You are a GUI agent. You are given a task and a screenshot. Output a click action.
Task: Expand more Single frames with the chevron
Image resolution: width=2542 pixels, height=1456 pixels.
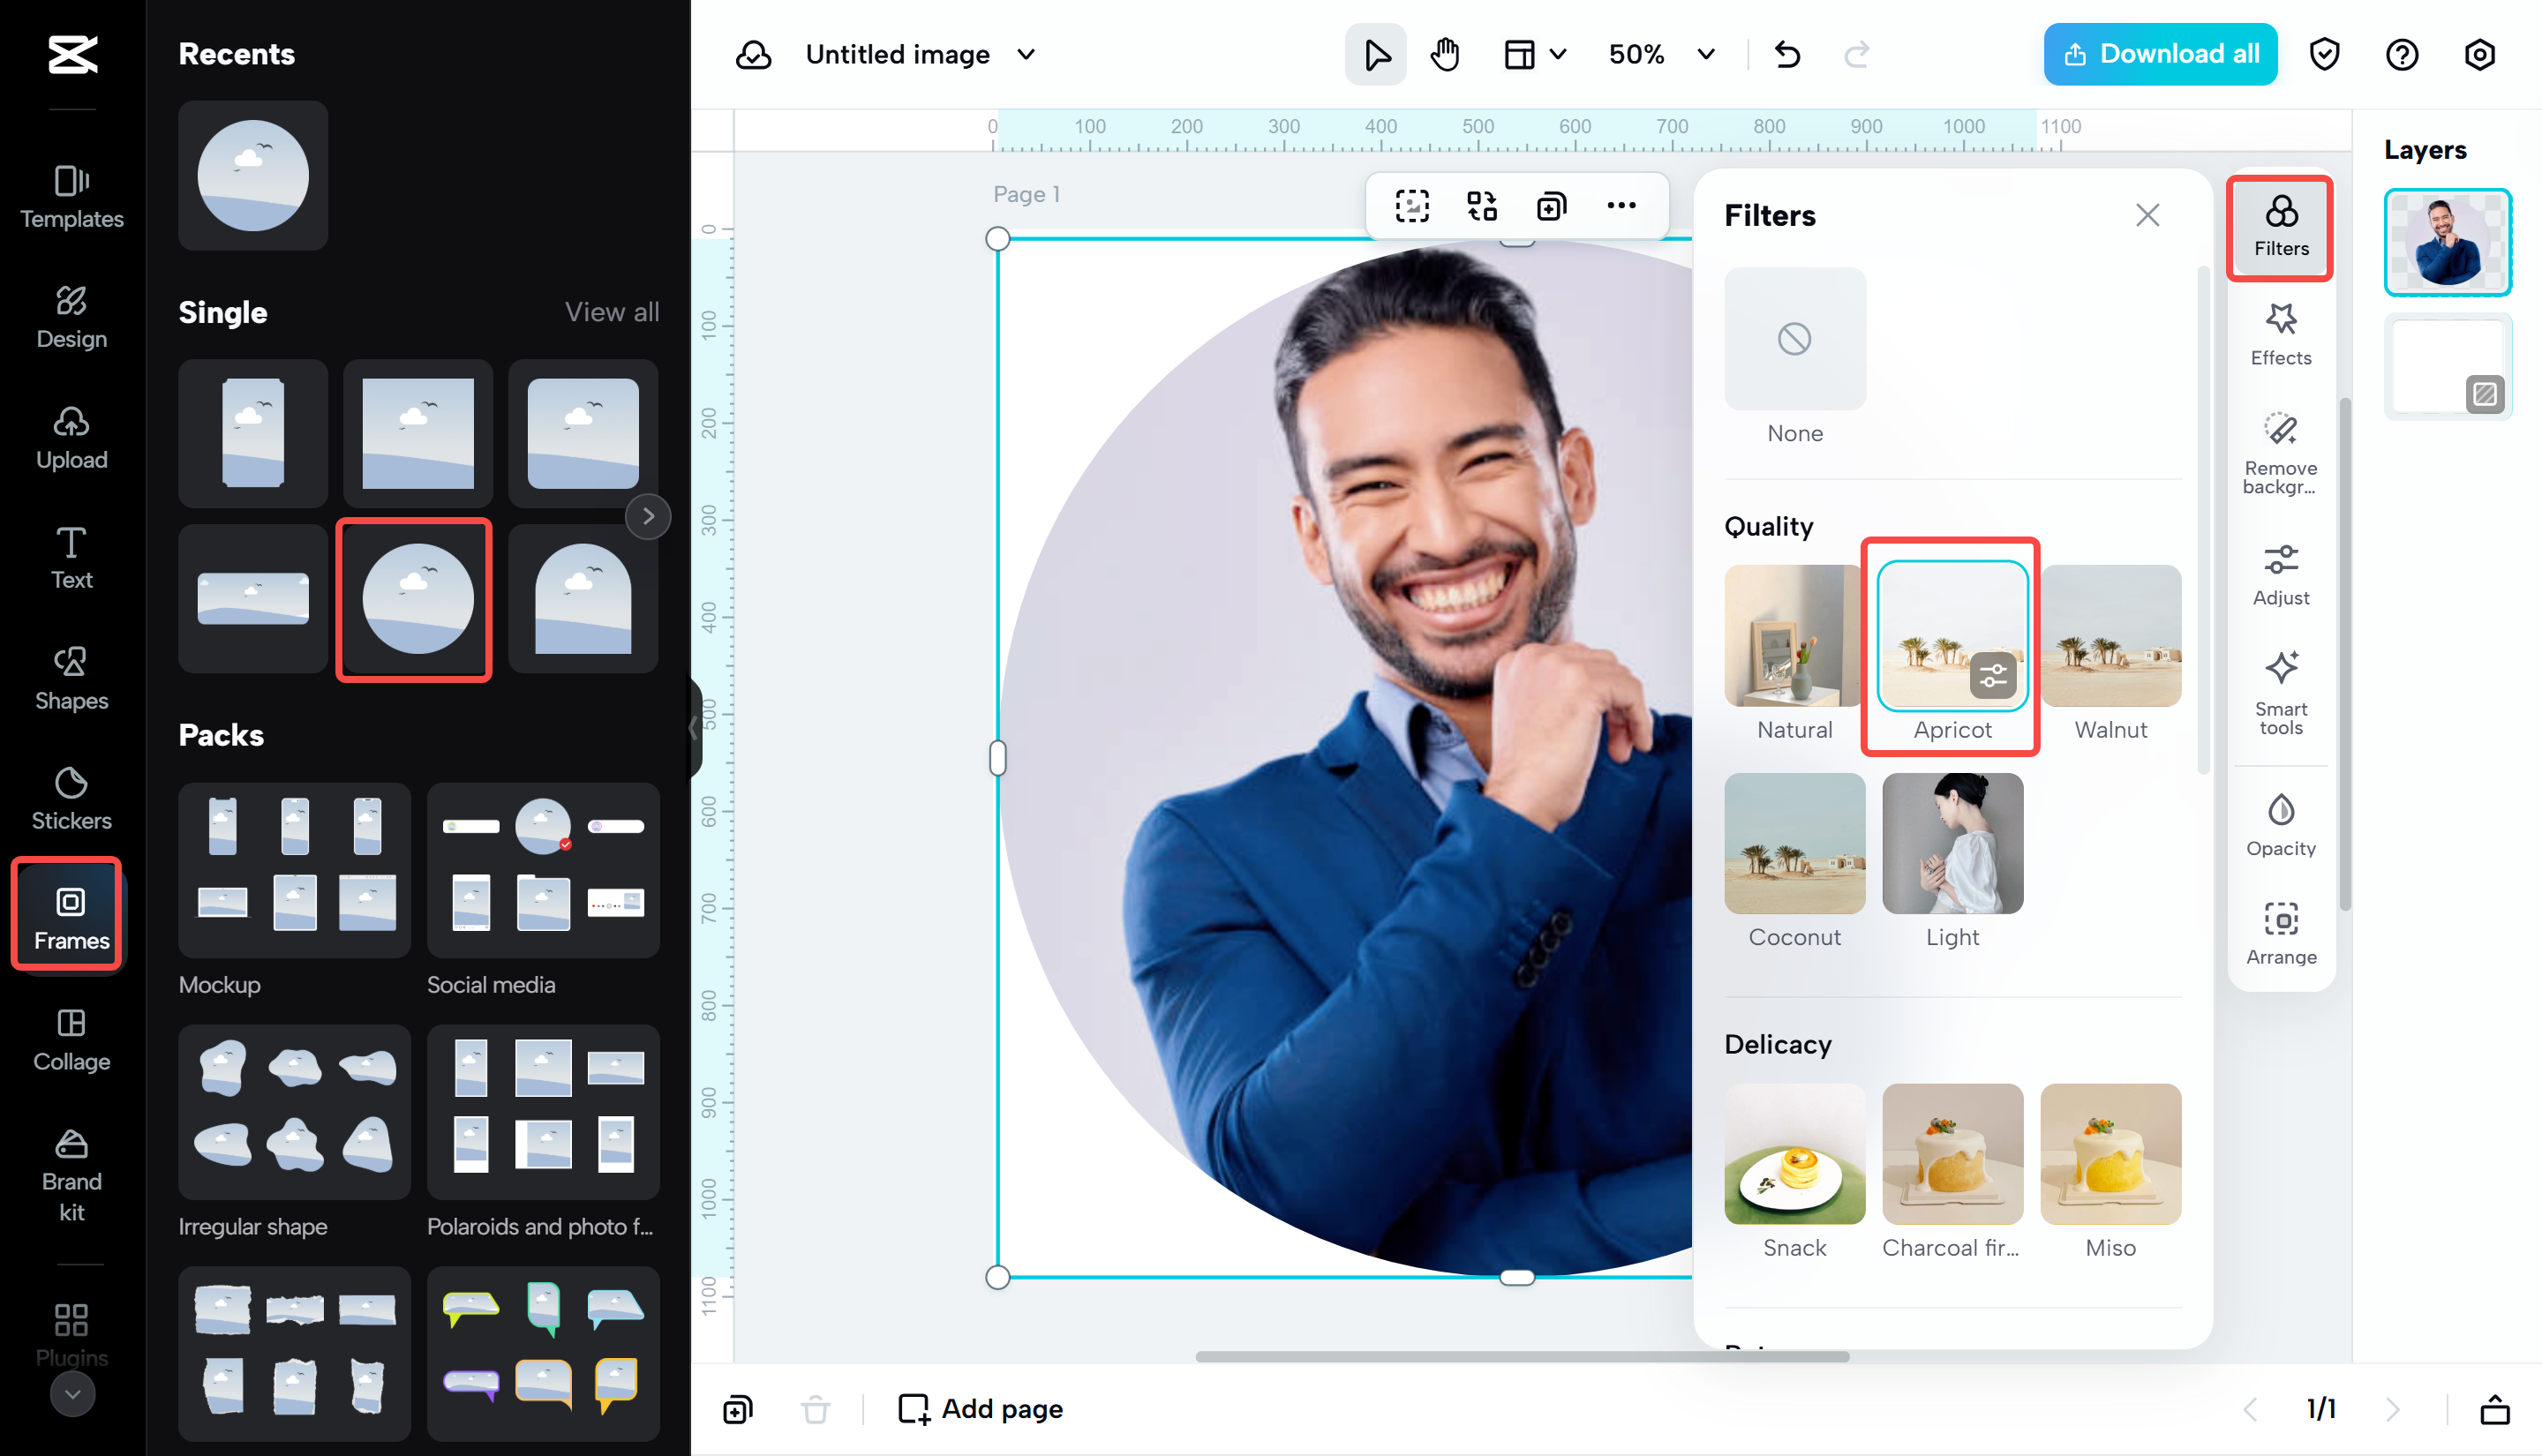648,516
